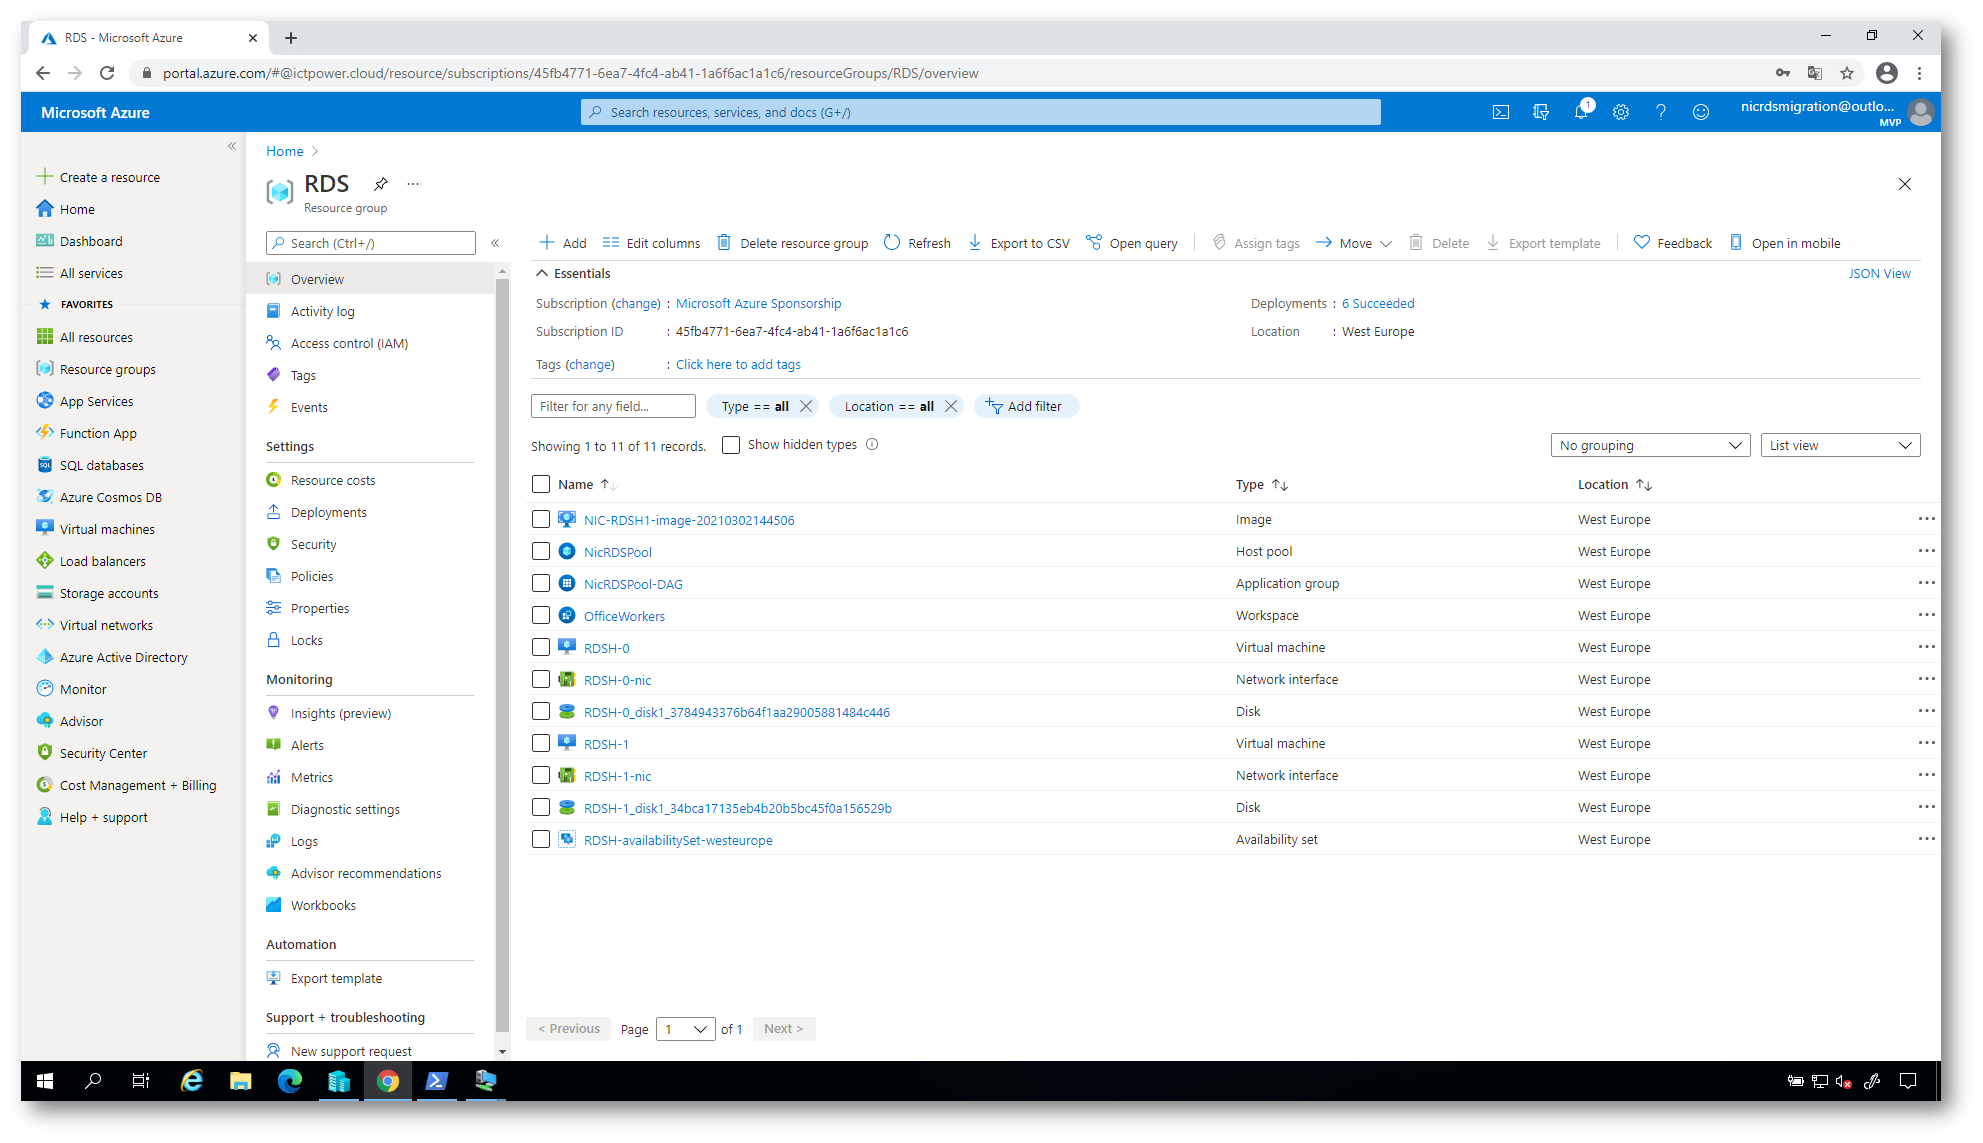The image size is (1983, 1143).
Task: Open the JSON View link
Action: (x=1879, y=273)
